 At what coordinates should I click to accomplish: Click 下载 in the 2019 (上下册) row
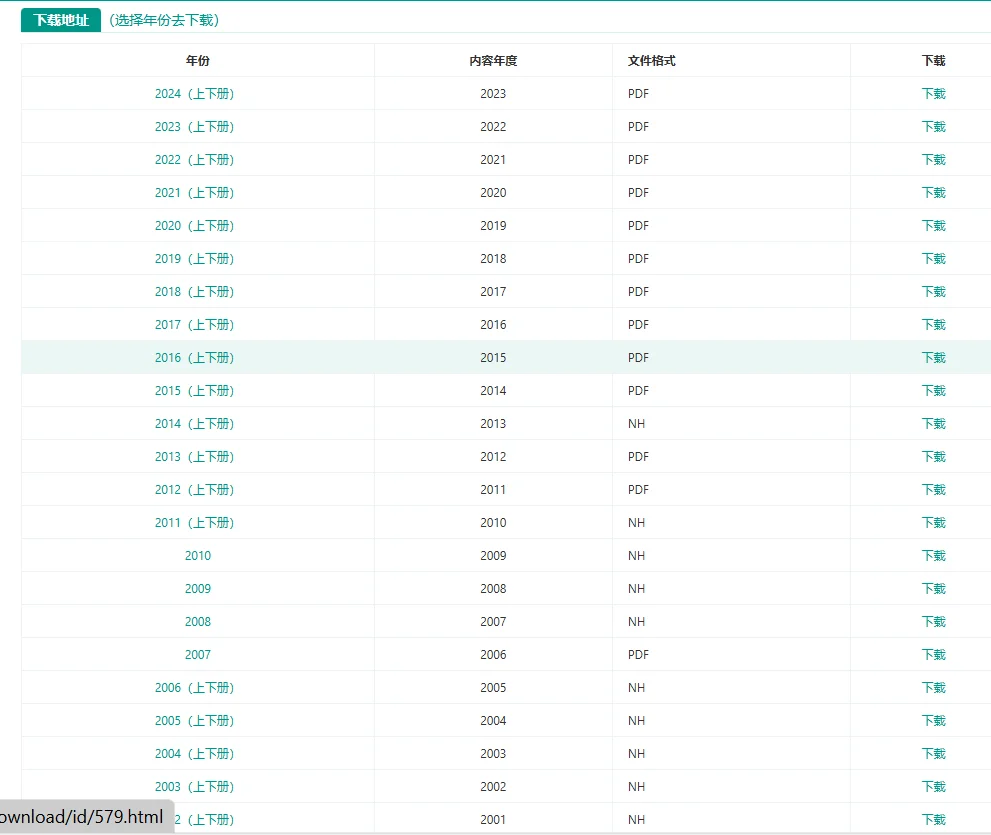tap(933, 259)
